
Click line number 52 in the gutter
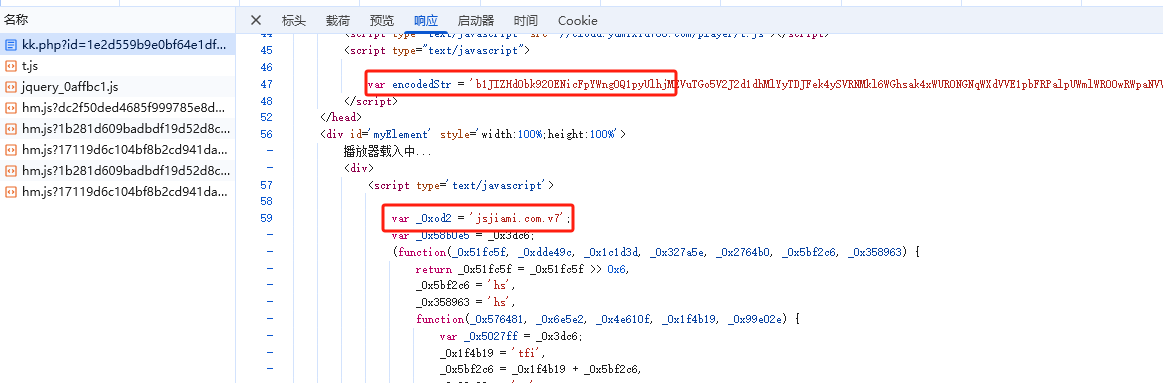(267, 117)
